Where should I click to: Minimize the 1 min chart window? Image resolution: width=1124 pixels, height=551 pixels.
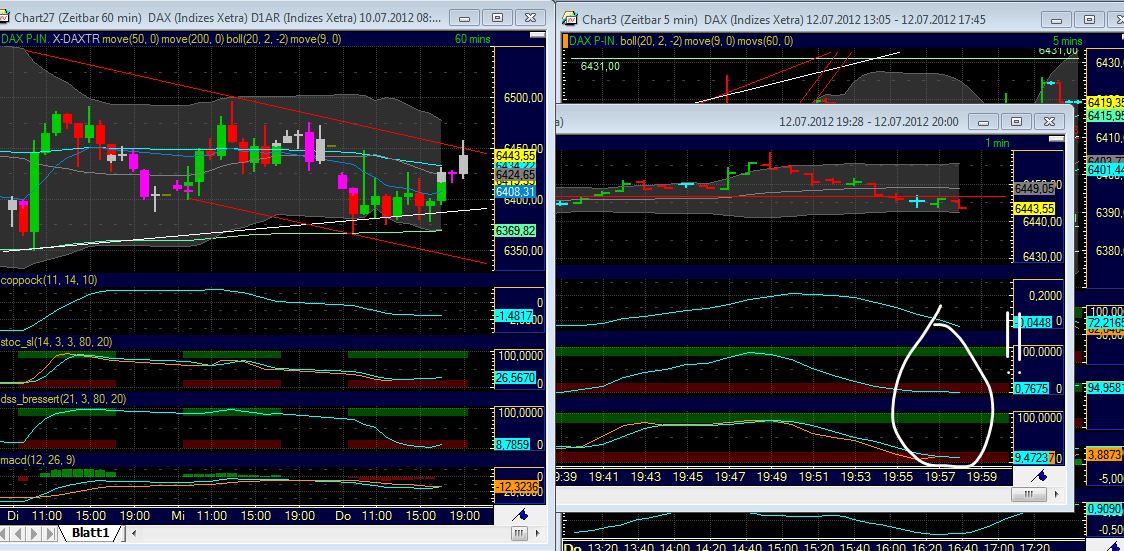[x=984, y=121]
